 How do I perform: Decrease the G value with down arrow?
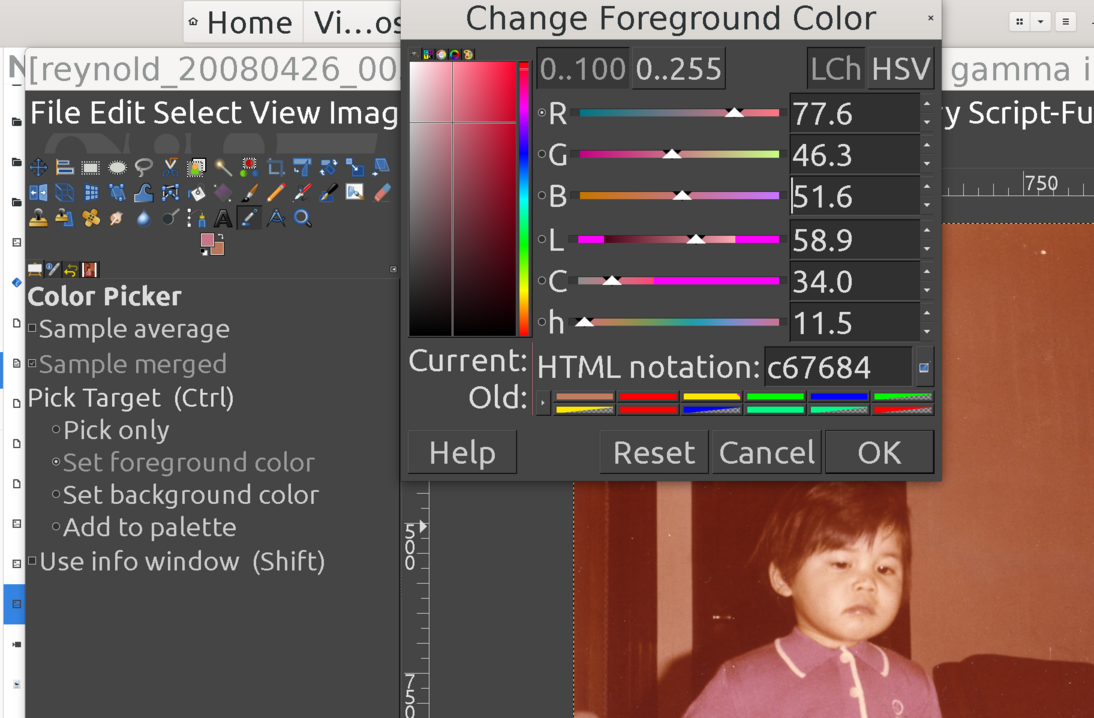[x=927, y=163]
